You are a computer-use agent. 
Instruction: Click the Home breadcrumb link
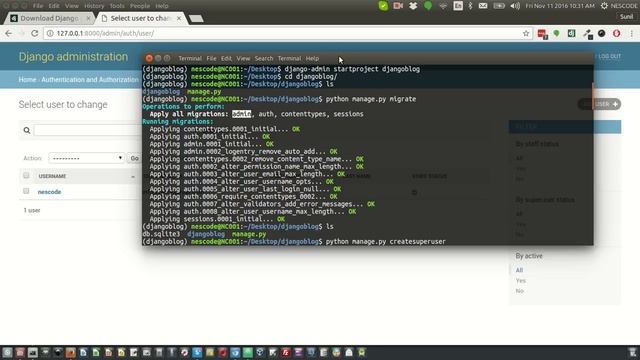(27, 80)
